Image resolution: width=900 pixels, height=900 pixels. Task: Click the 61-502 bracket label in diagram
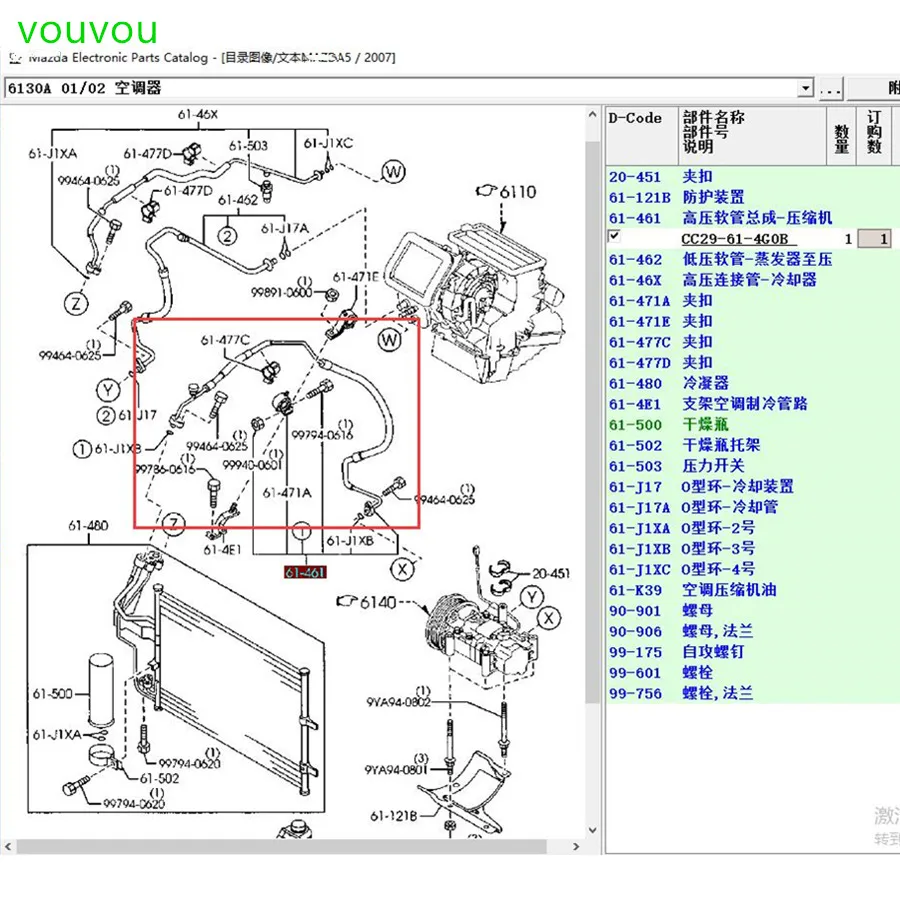(159, 778)
